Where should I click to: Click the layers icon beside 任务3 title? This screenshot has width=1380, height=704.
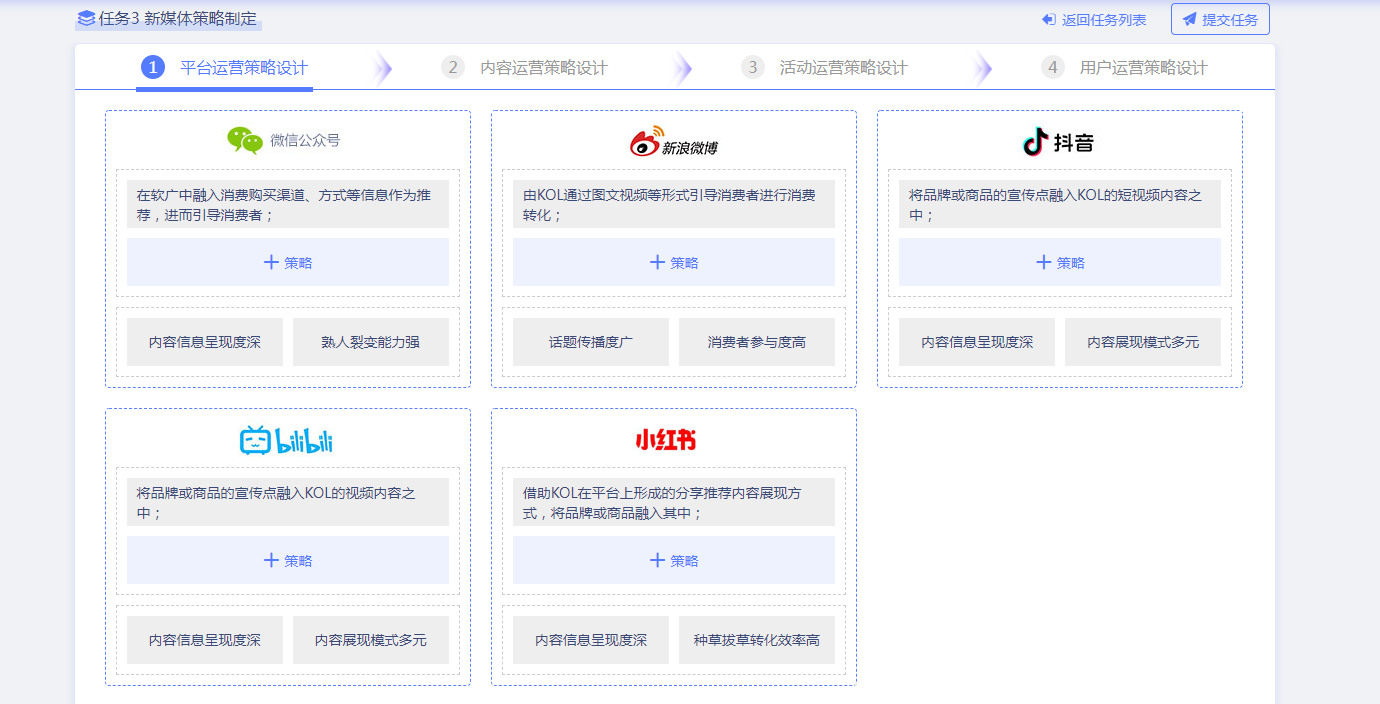pyautogui.click(x=86, y=18)
